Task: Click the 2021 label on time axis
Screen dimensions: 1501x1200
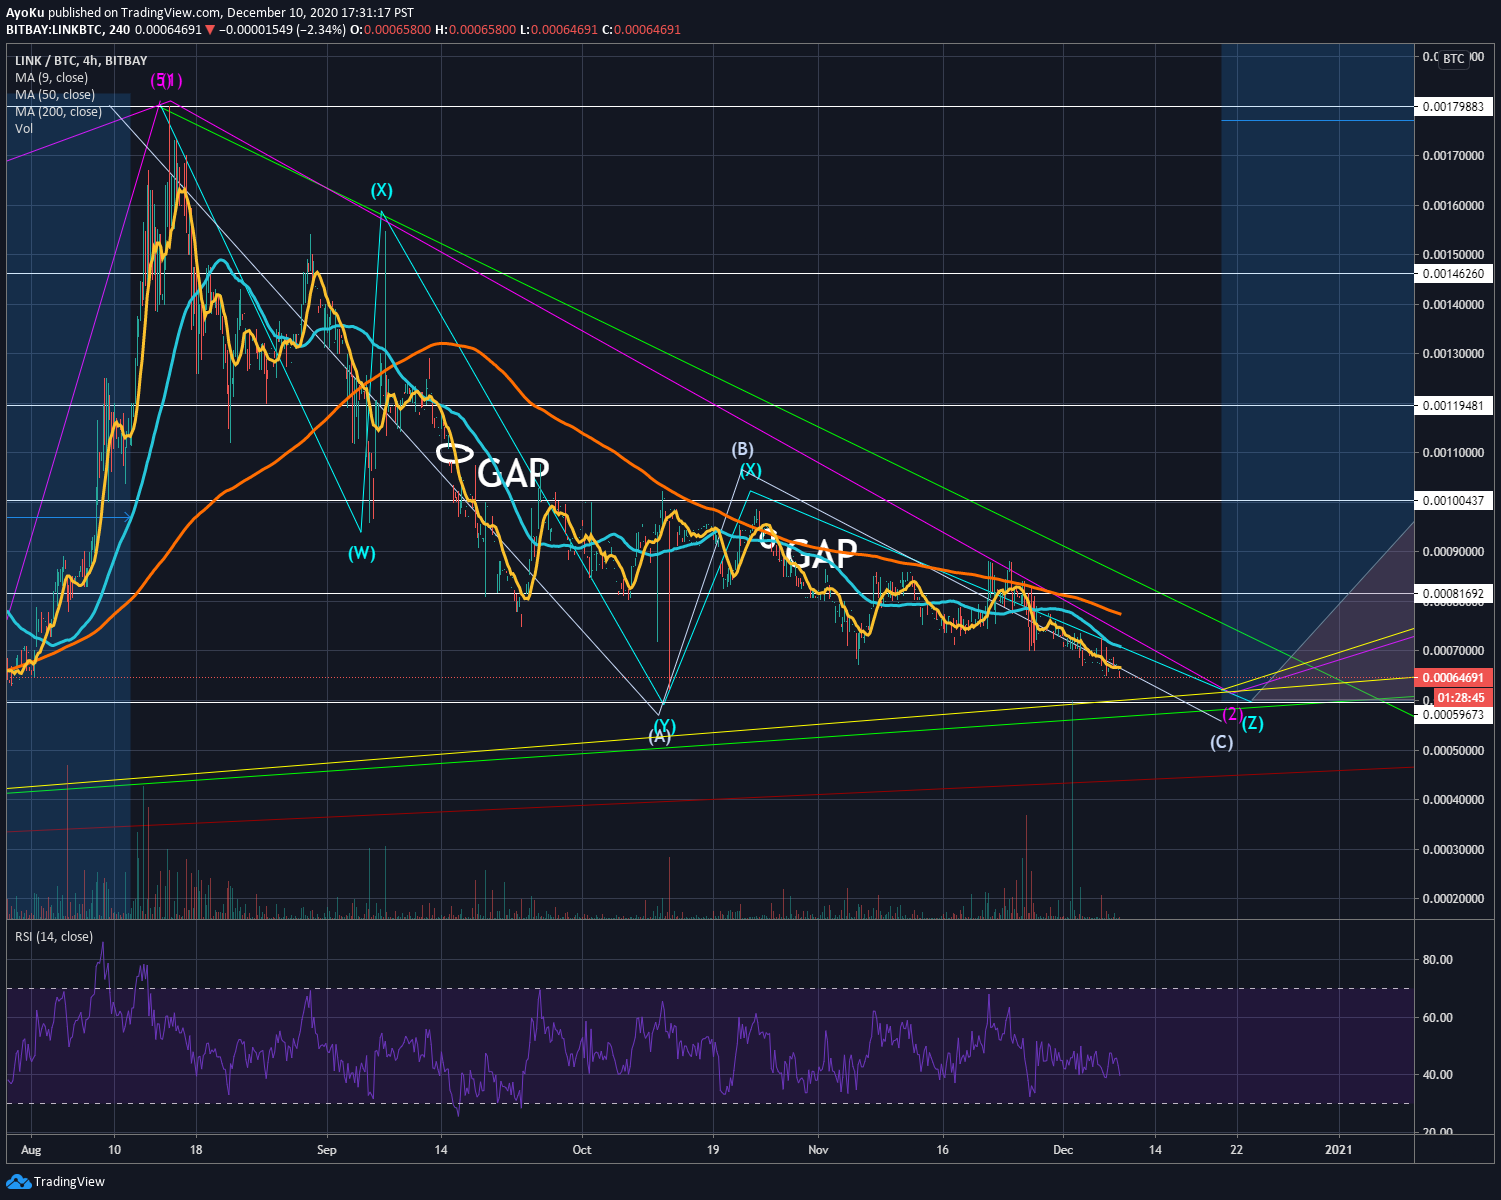Action: point(1338,1150)
